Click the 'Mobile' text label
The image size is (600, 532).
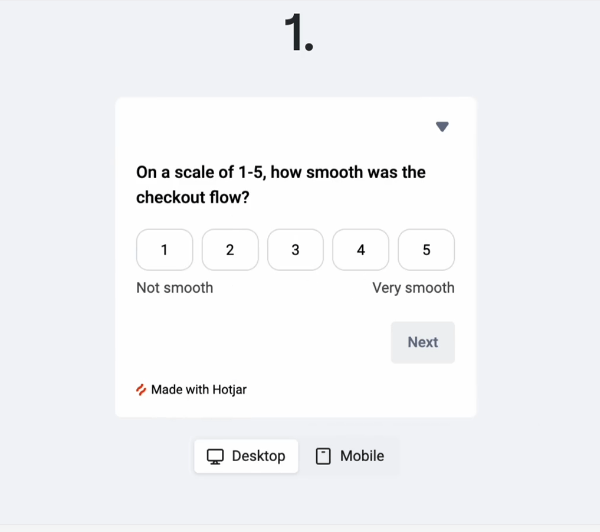tap(362, 456)
